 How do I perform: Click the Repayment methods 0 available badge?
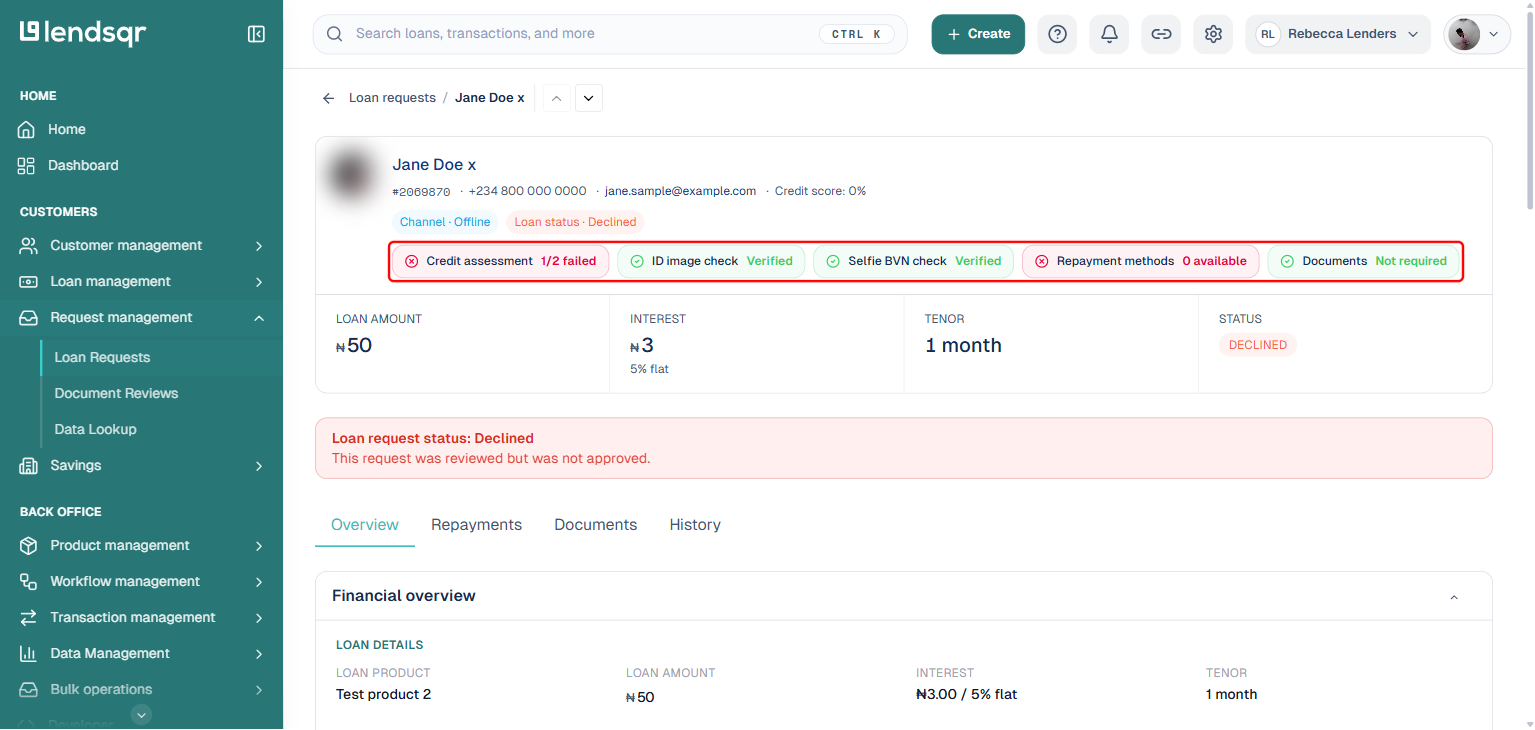(x=1141, y=261)
